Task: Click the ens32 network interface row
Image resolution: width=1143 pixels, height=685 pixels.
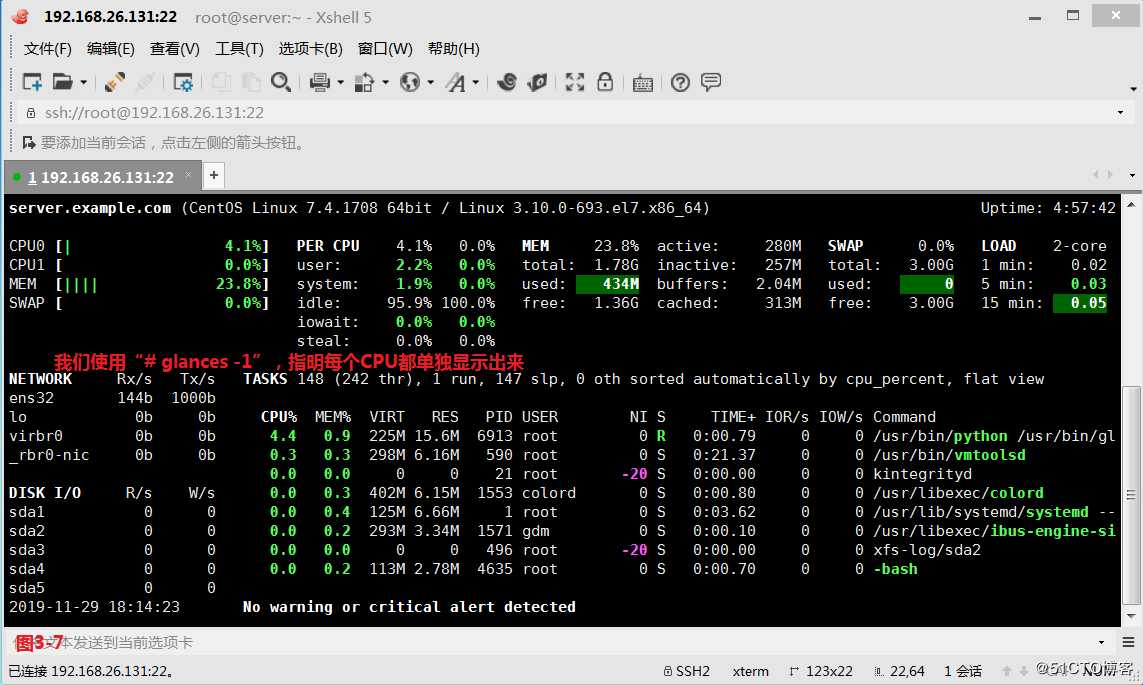Action: click(x=112, y=399)
